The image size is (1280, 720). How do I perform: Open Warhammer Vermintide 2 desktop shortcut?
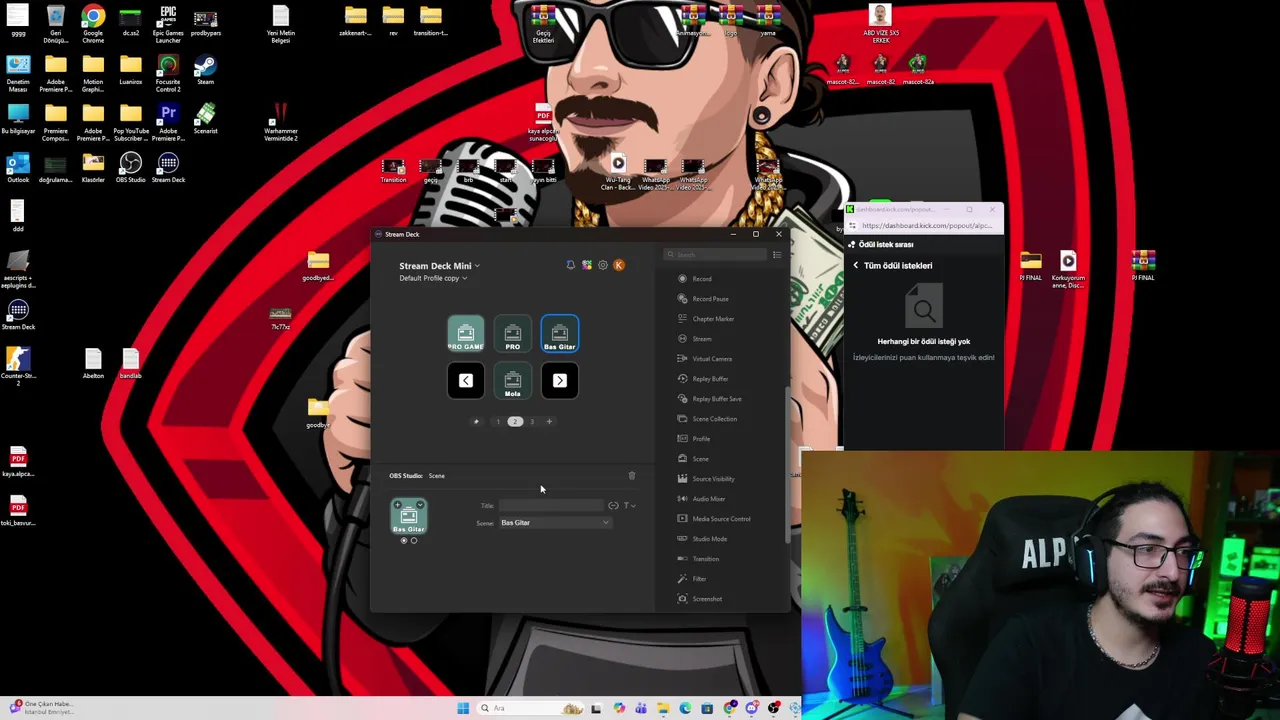click(x=281, y=122)
